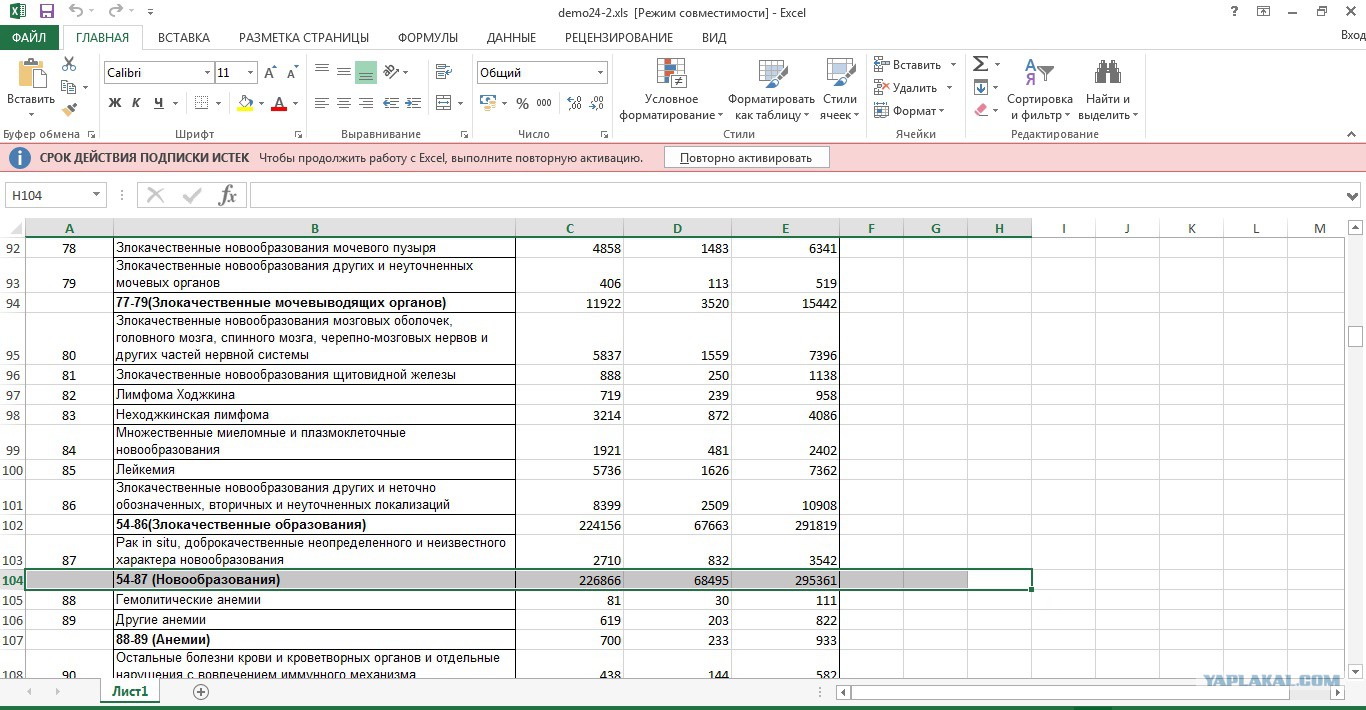Open Шрифт group dialog launcher
This screenshot has height=710, width=1366.
(x=298, y=134)
